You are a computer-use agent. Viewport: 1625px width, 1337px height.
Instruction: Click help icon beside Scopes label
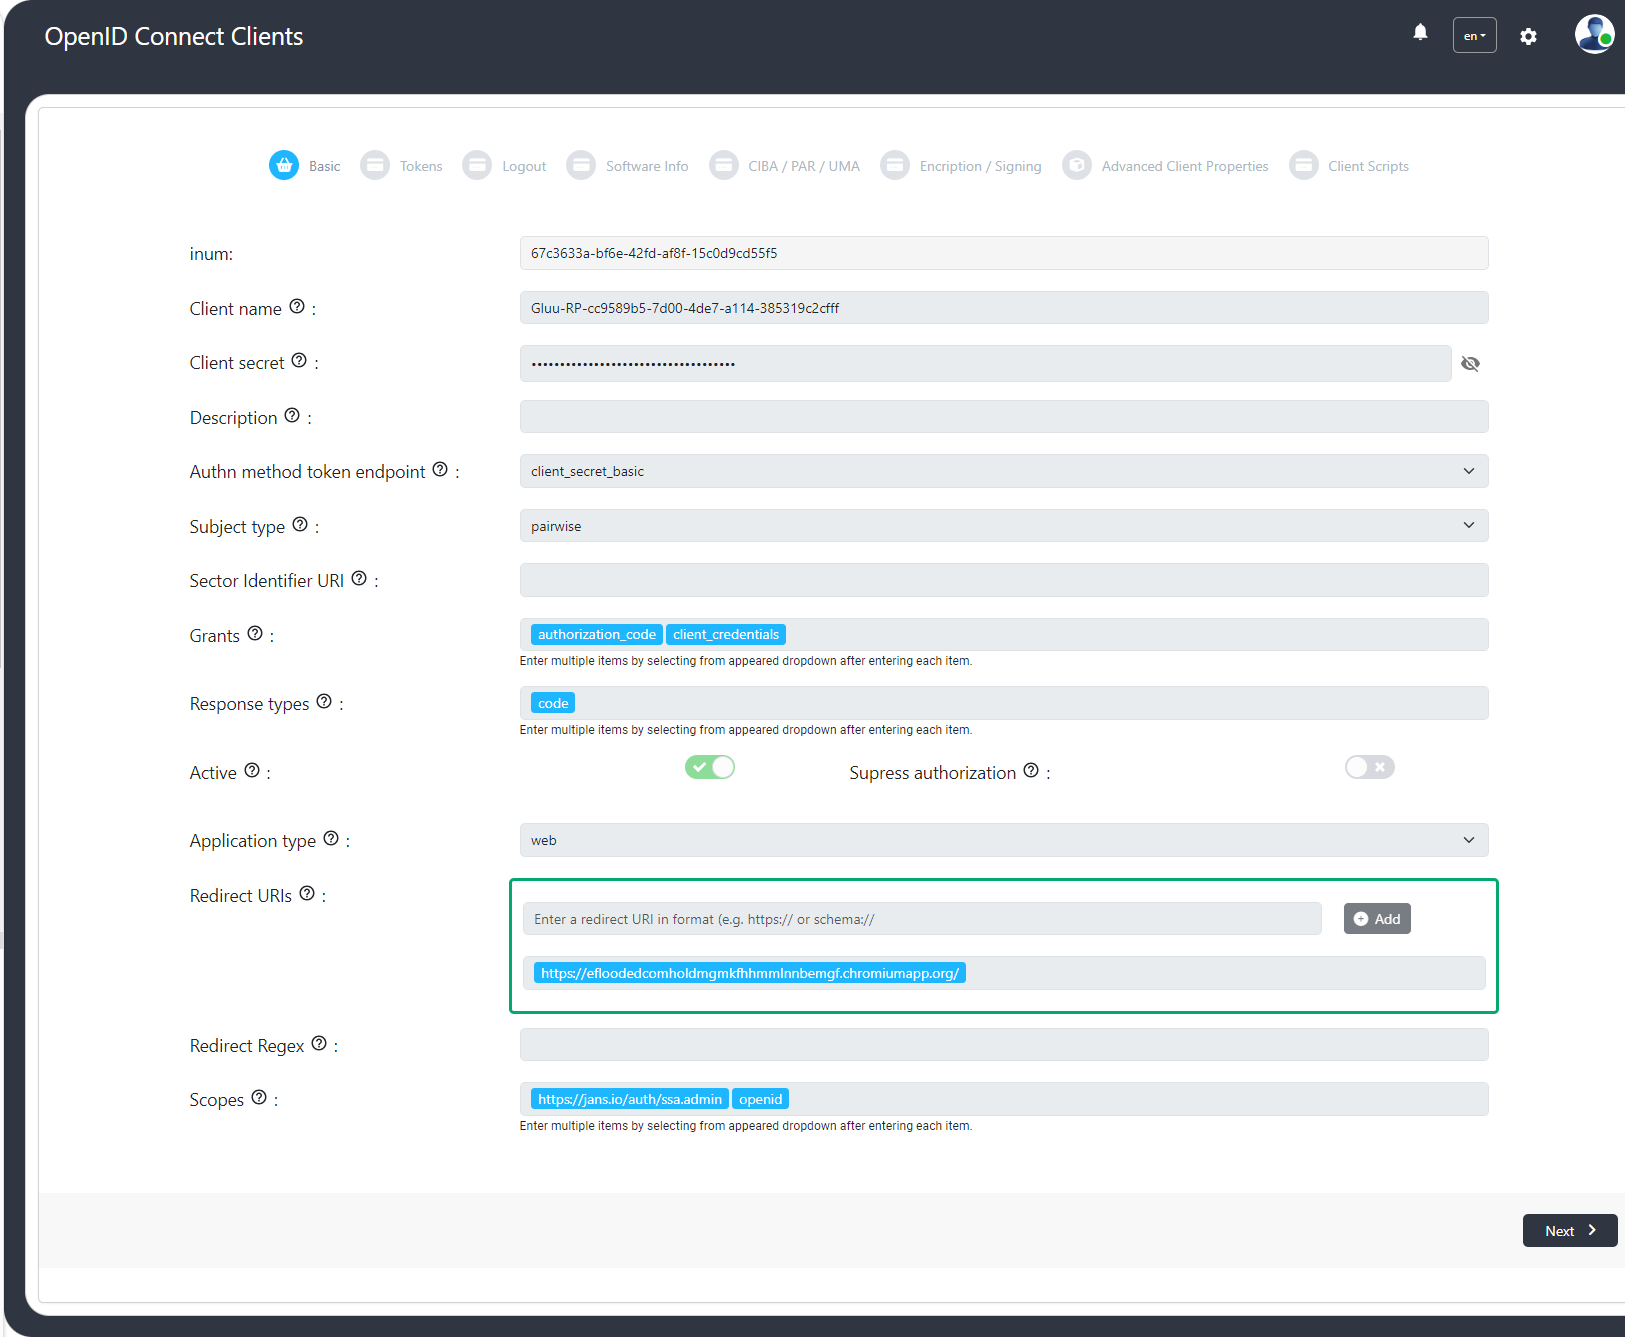click(259, 1098)
